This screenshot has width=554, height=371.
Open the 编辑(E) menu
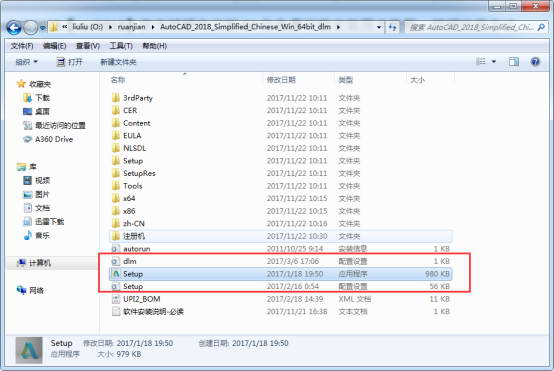[54, 46]
